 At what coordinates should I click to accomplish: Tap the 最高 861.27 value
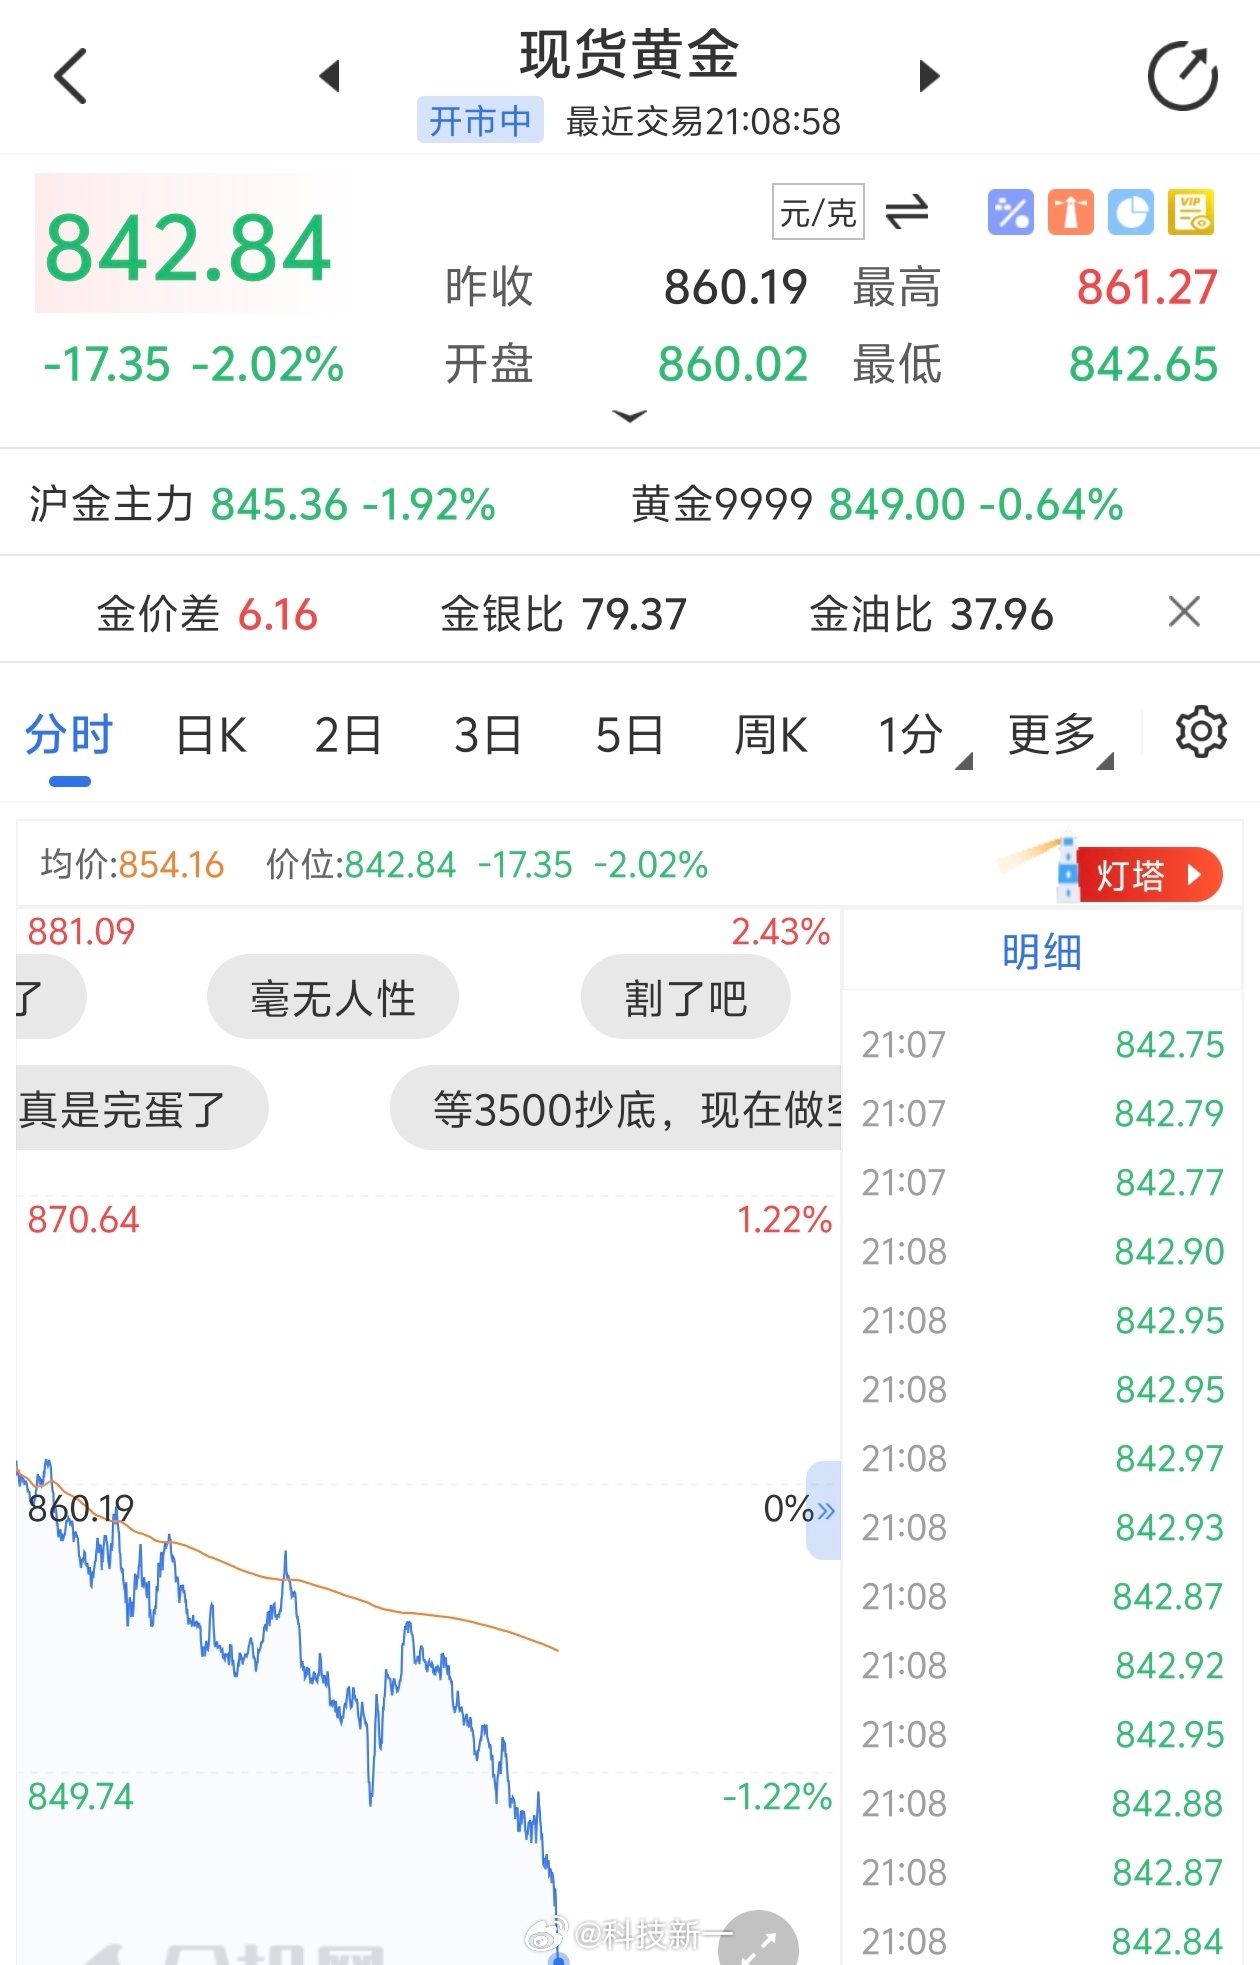[x=1146, y=288]
